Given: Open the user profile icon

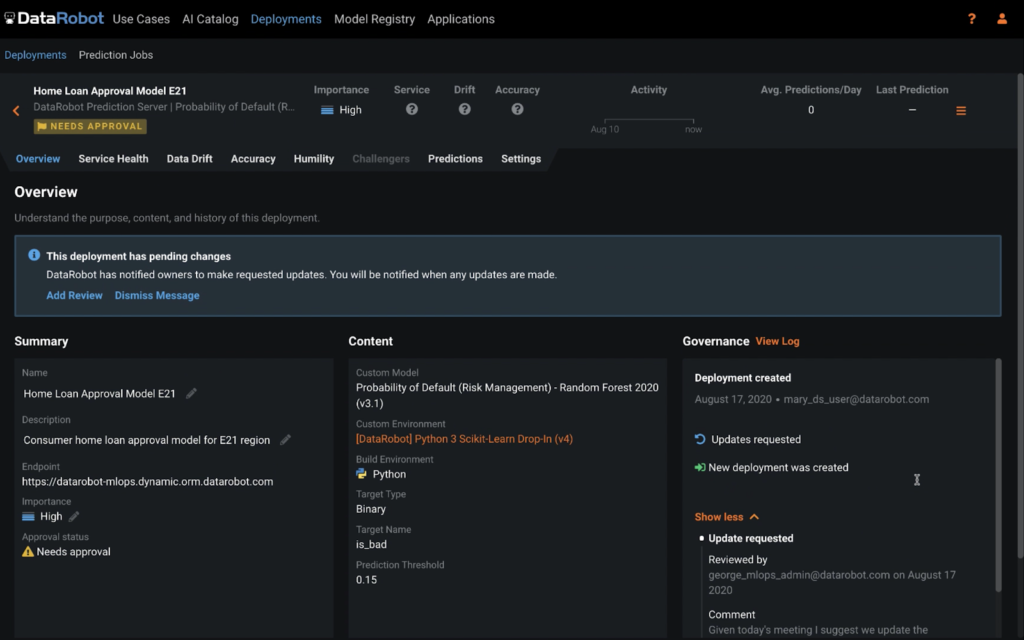Looking at the screenshot, I should [1002, 18].
